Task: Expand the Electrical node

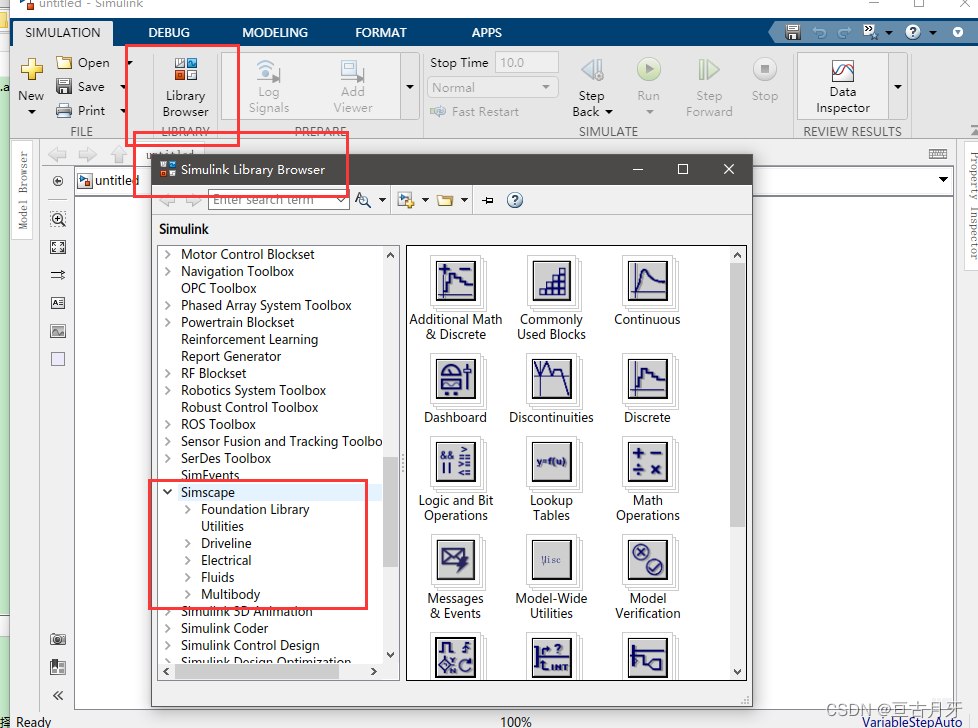Action: click(188, 560)
